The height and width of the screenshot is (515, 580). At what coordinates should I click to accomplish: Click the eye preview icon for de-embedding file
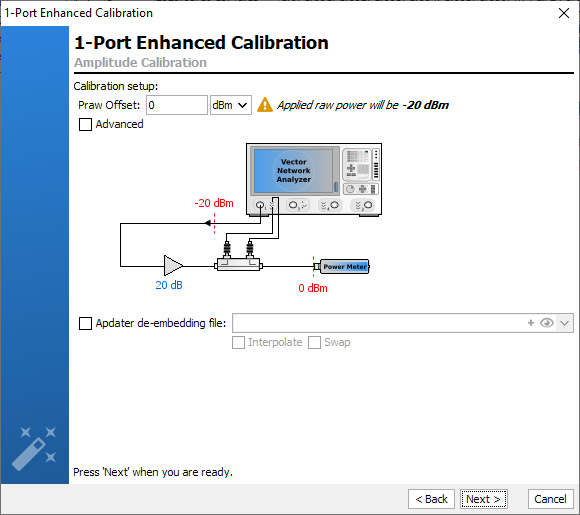point(547,323)
